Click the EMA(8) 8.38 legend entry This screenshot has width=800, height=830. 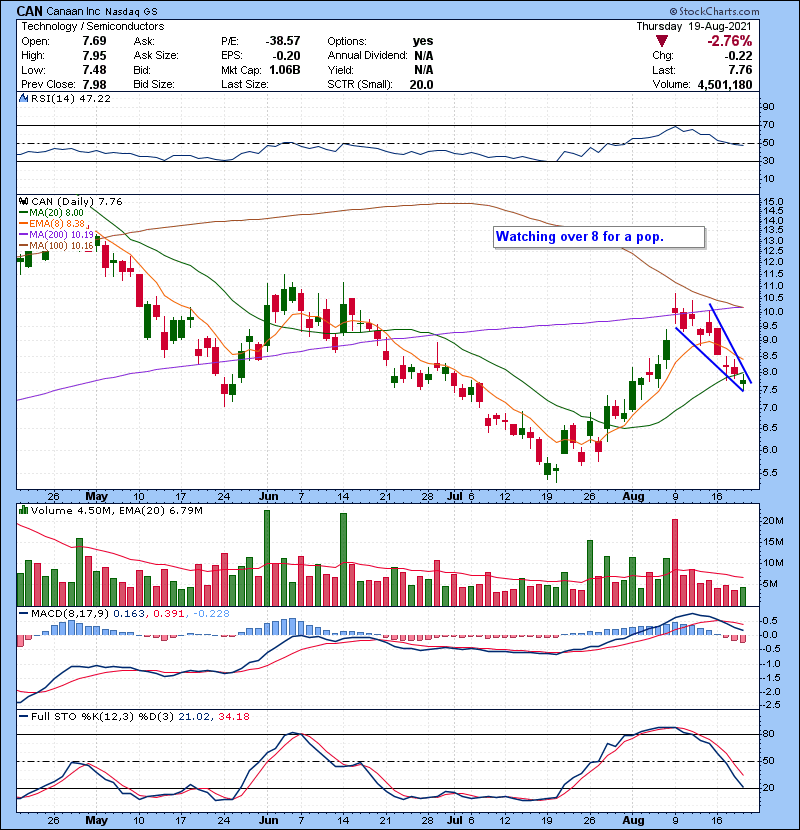52,224
